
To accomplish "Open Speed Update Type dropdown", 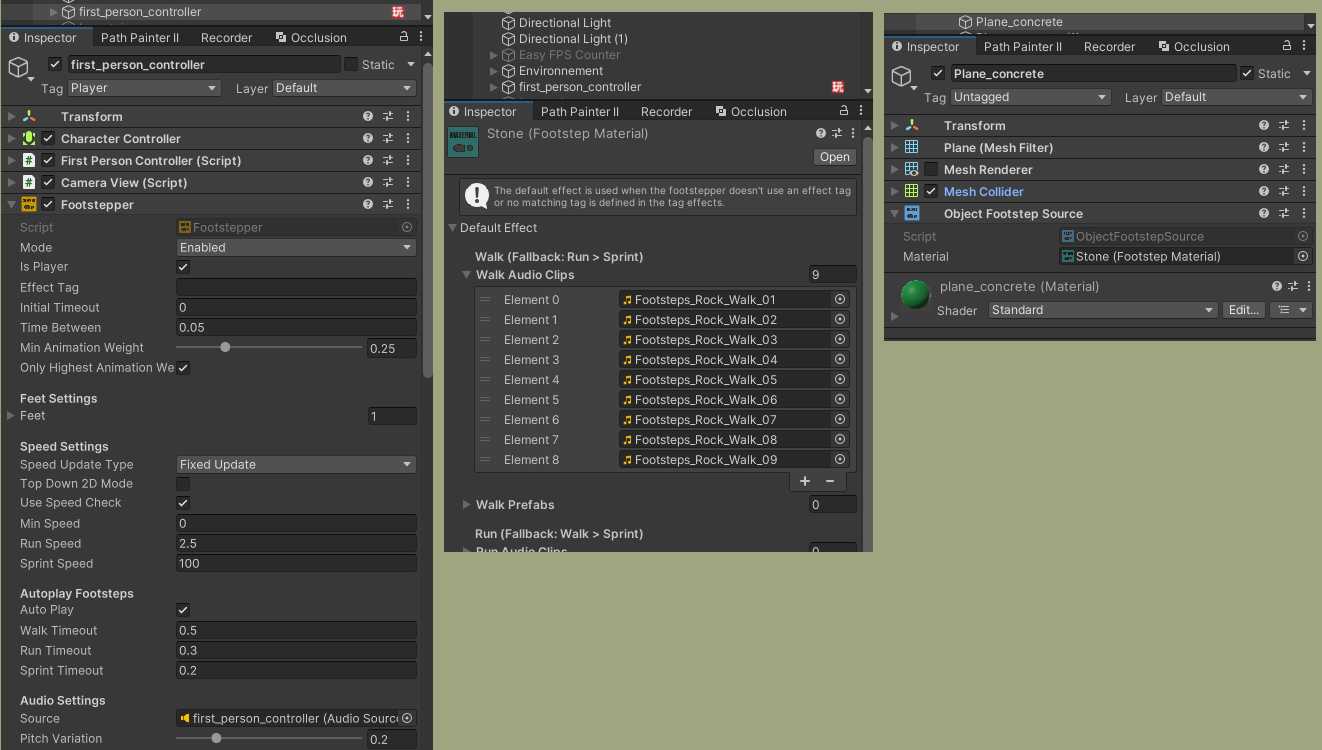I will [x=296, y=465].
